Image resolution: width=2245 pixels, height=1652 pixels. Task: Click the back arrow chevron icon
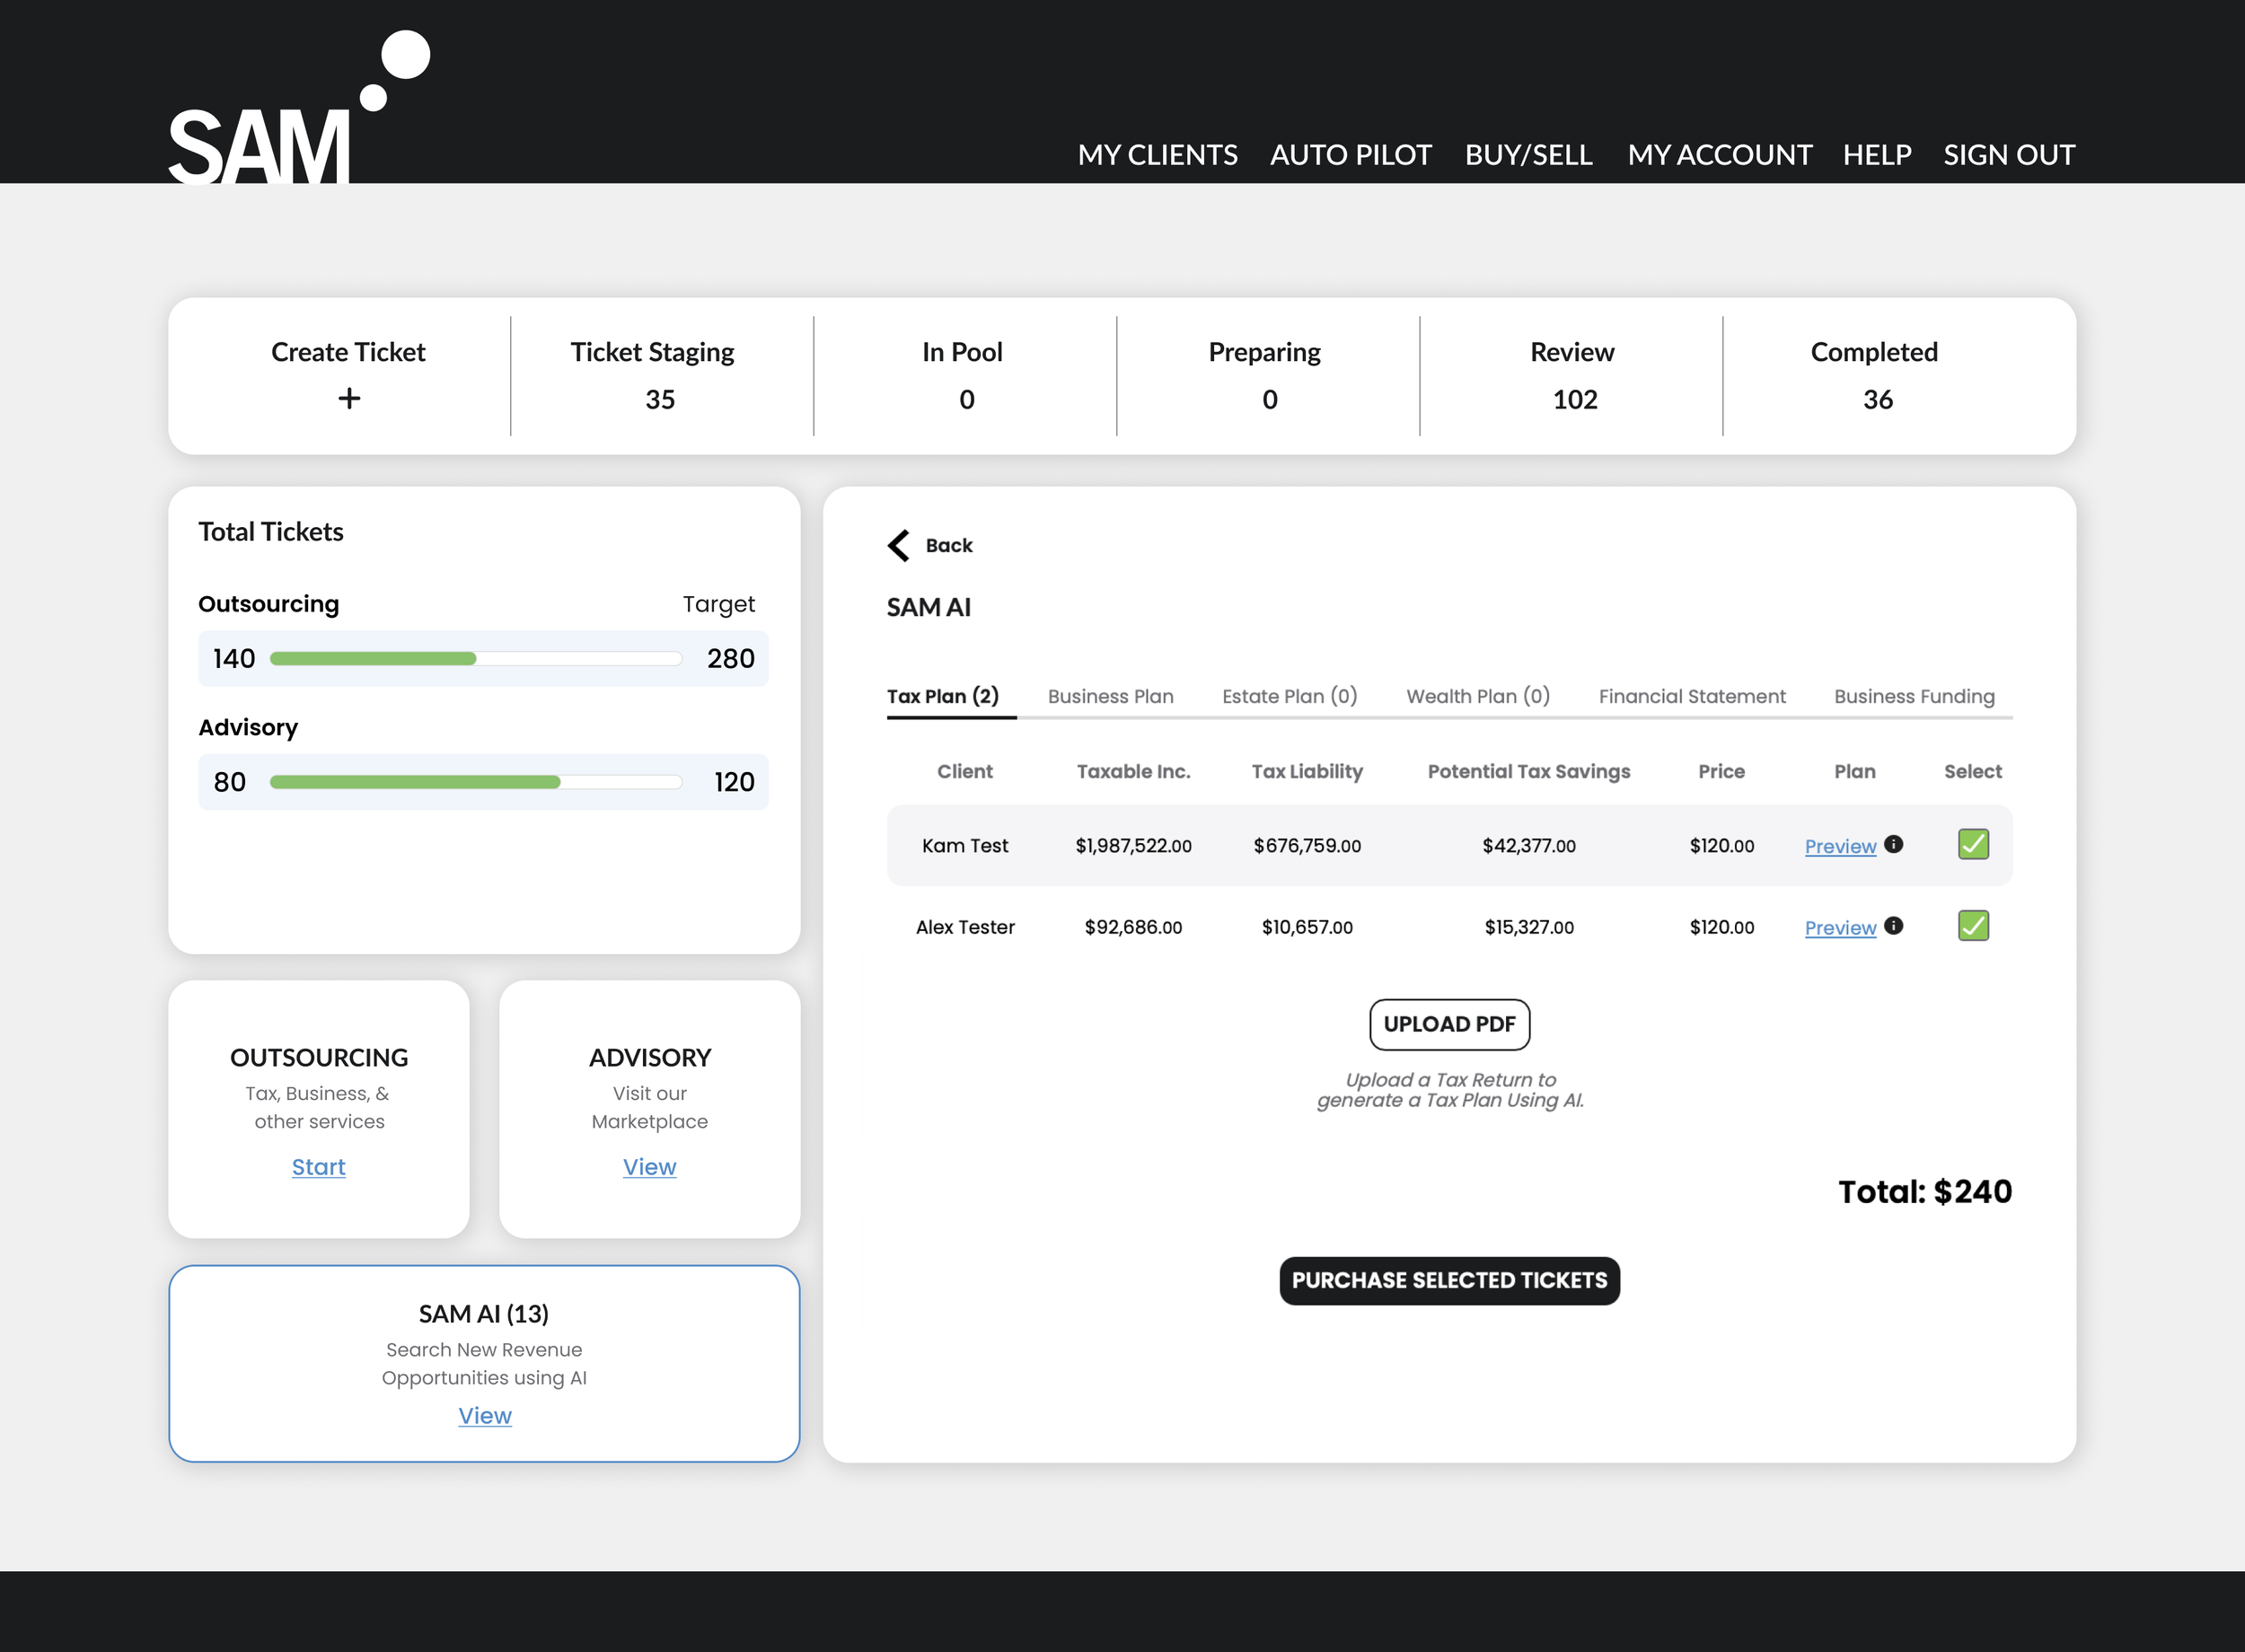tap(898, 545)
